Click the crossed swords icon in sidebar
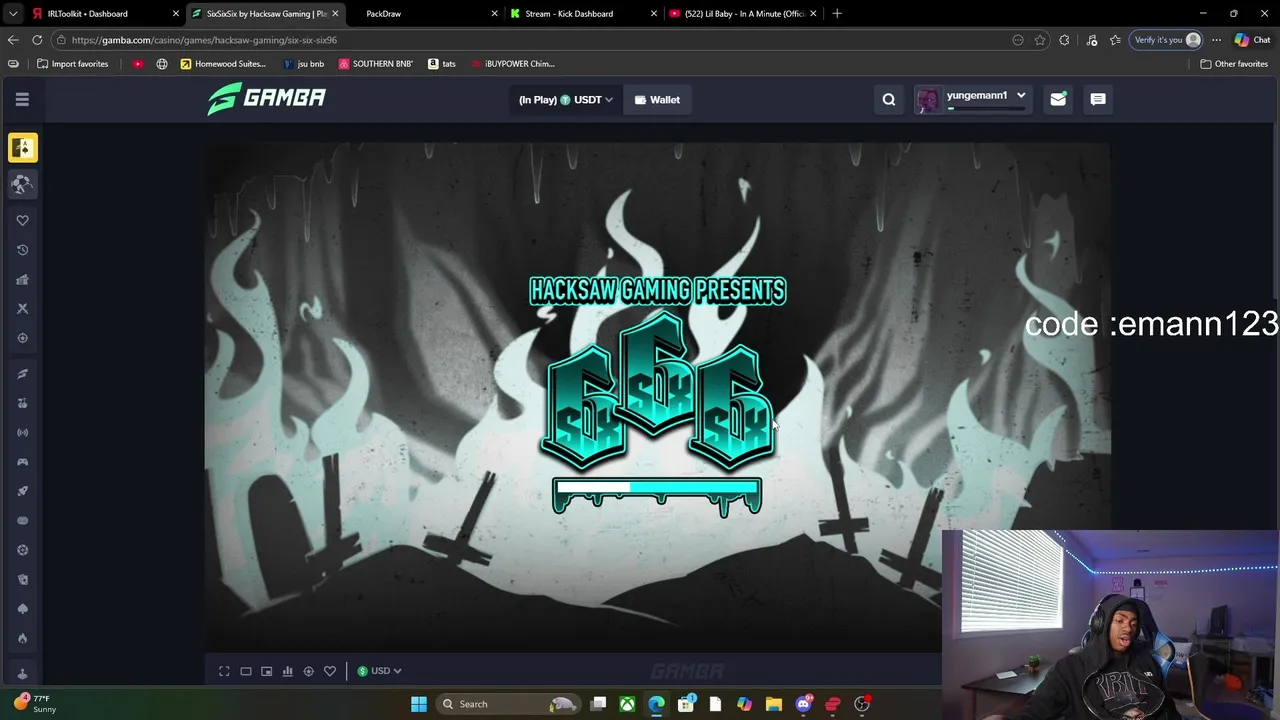This screenshot has height=720, width=1280. (x=22, y=308)
